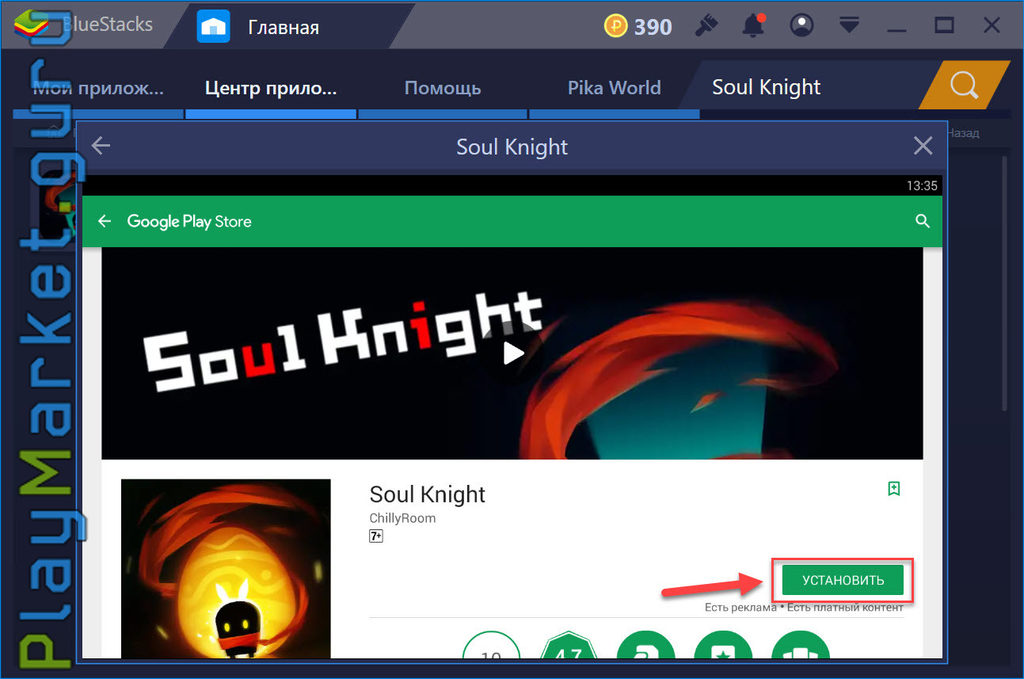
Task: Click the Google Play Store search icon
Action: click(922, 221)
